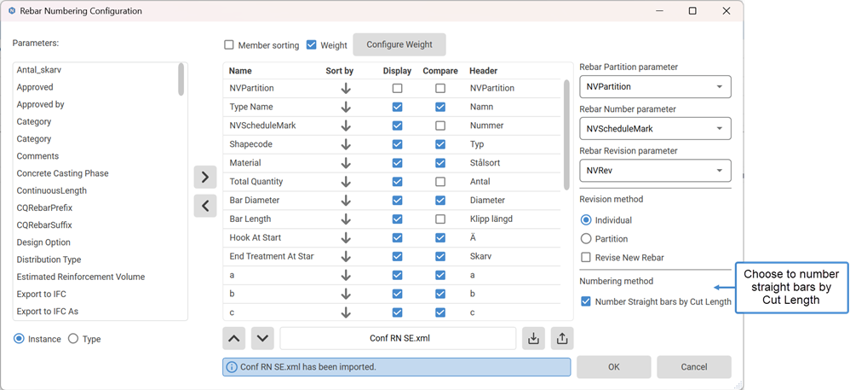Uncheck Compare for Material row
The width and height of the screenshot is (850, 390).
point(440,163)
